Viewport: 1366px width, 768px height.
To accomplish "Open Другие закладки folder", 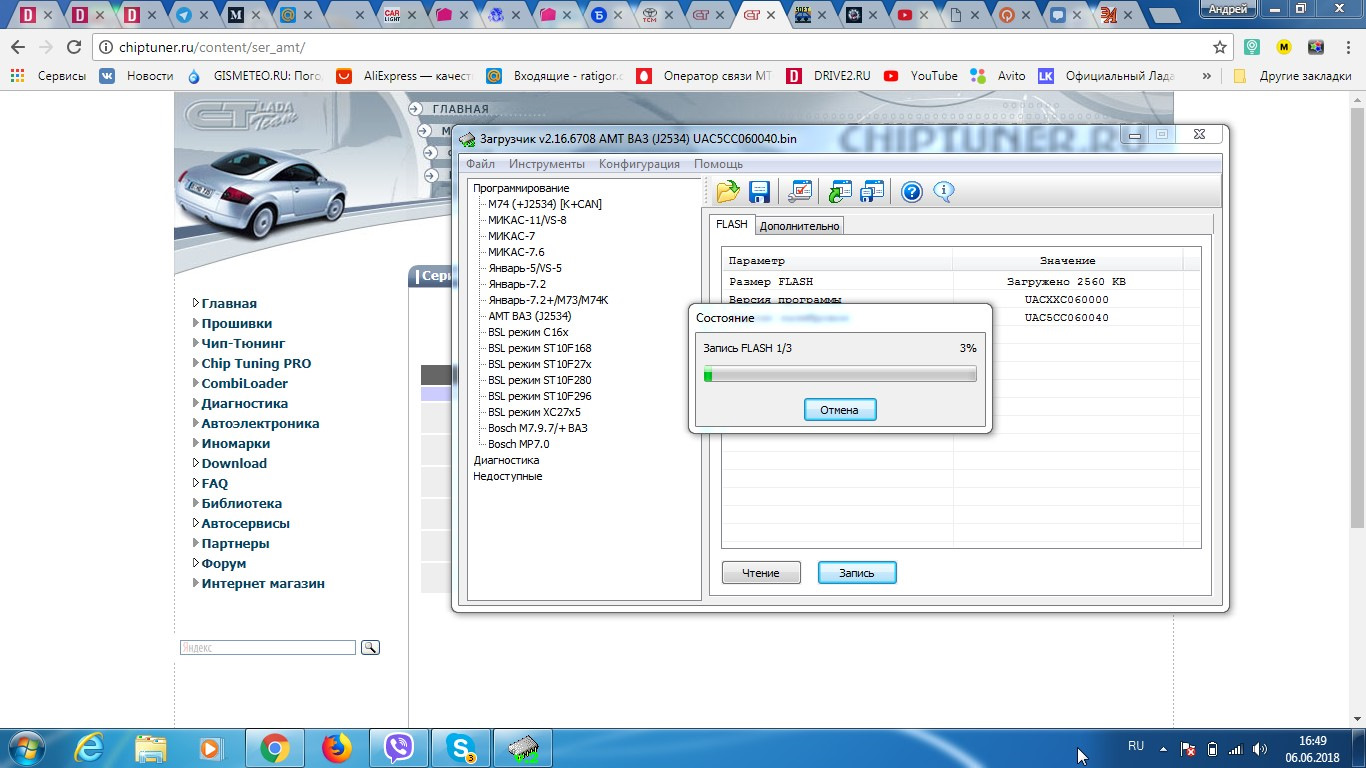I will tap(1292, 76).
